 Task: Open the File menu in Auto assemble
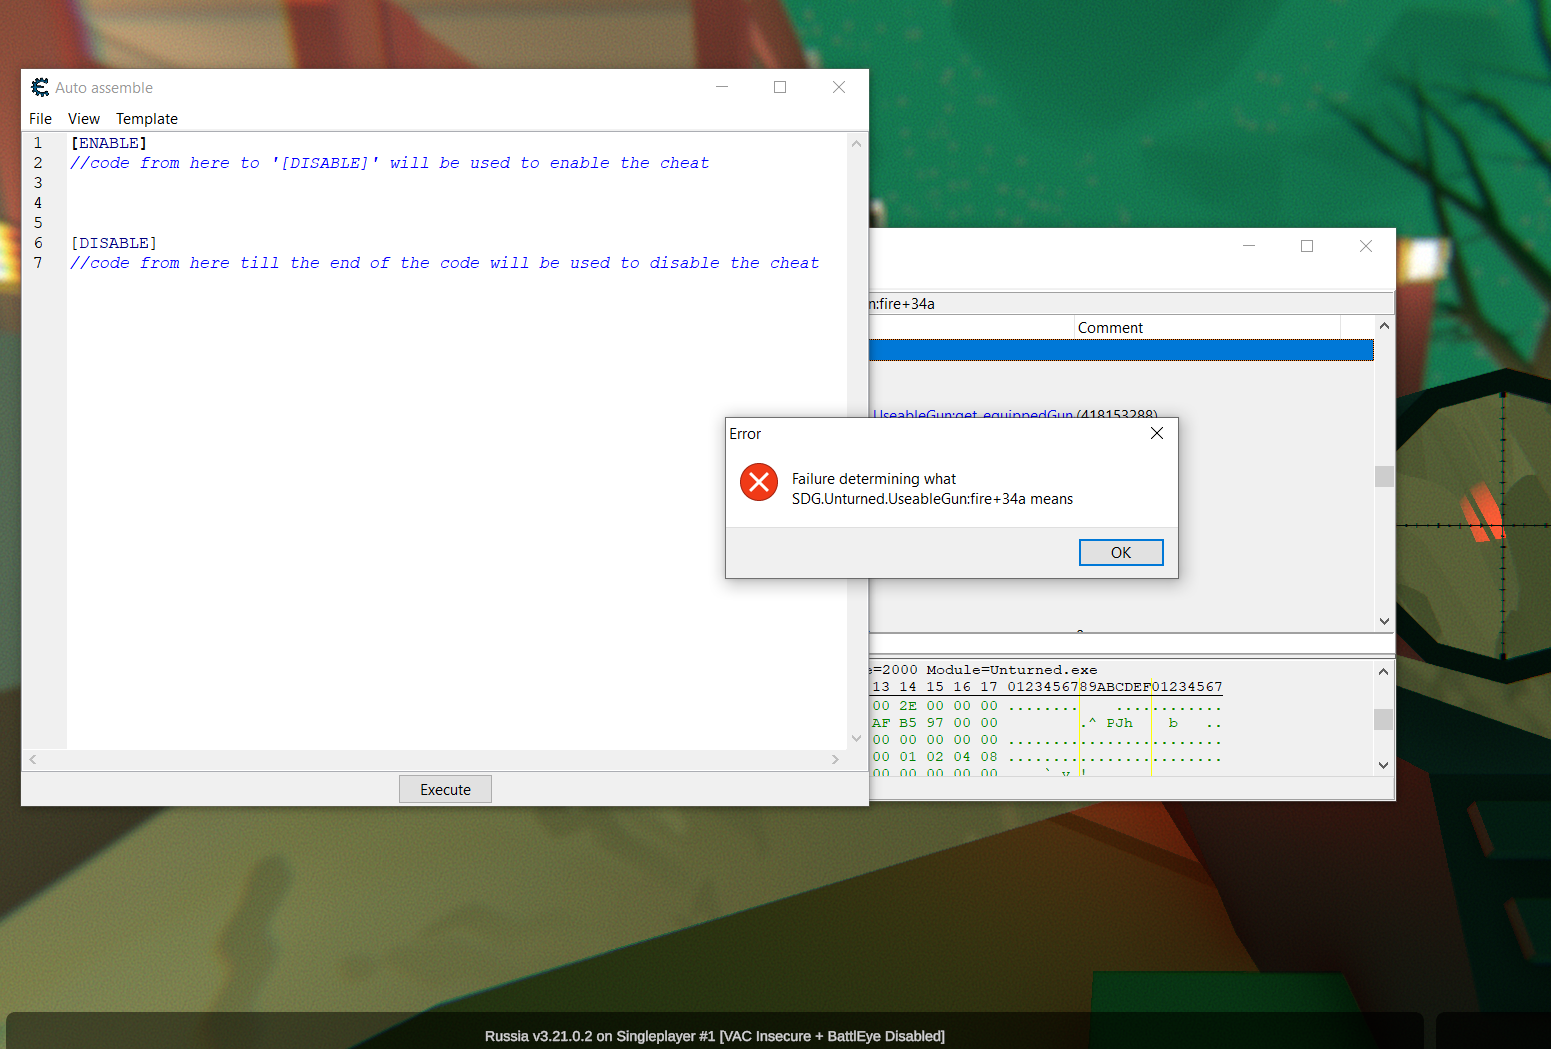40,118
